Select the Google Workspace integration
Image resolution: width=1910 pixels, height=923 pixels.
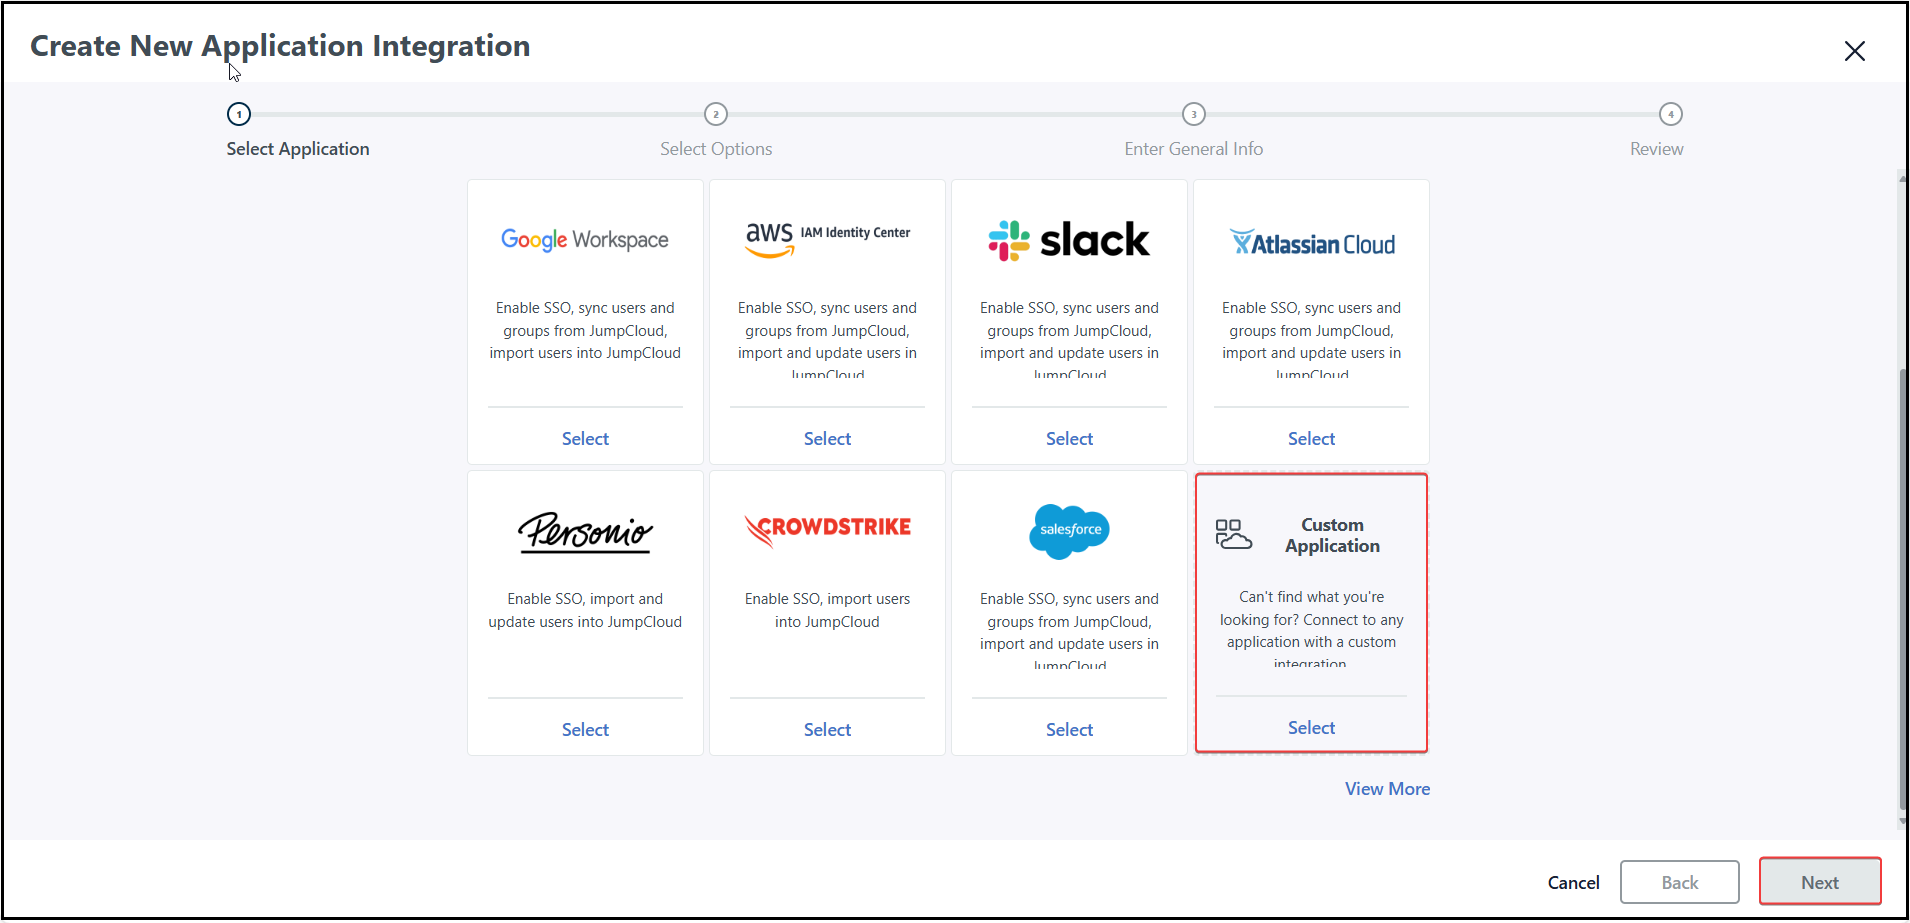click(x=585, y=439)
